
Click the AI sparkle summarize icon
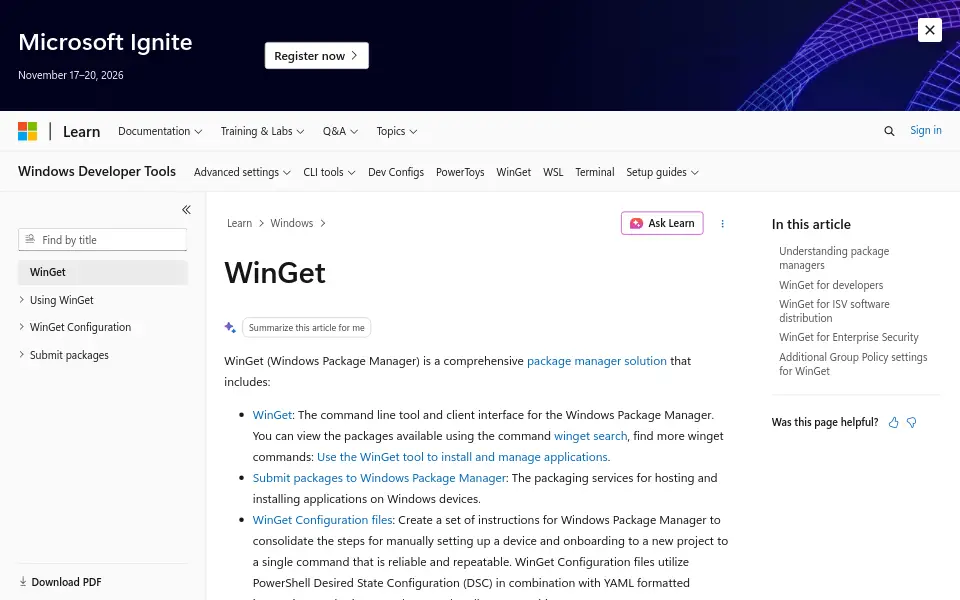coord(230,328)
